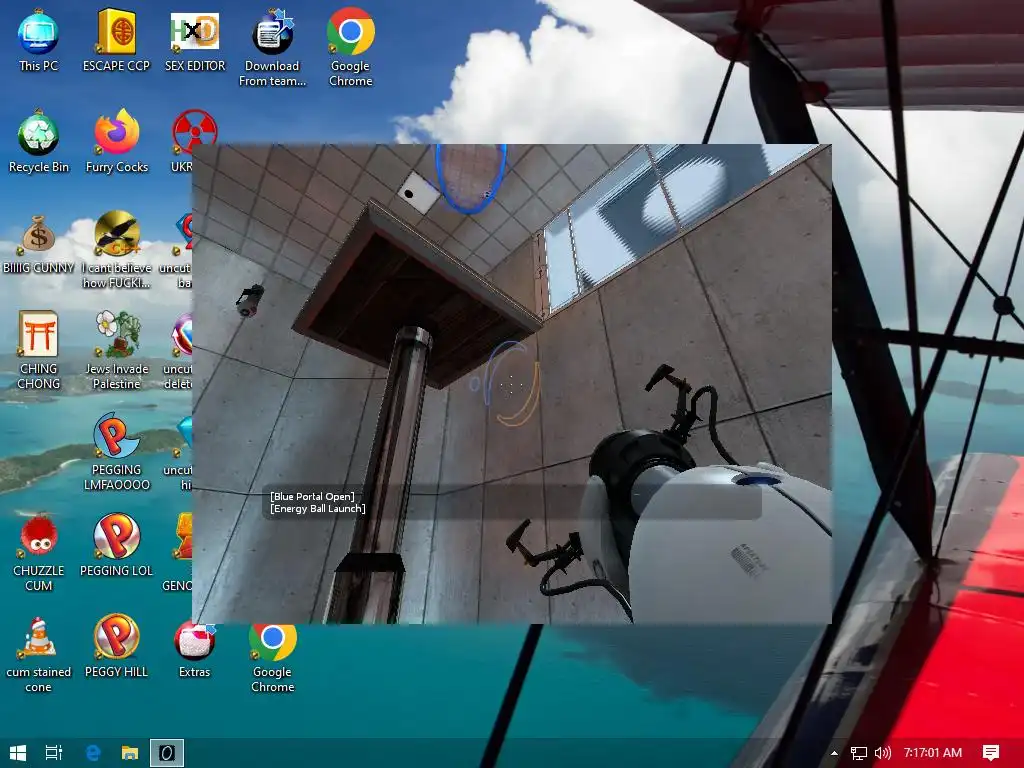
Task: Open the network status tray icon
Action: 859,753
